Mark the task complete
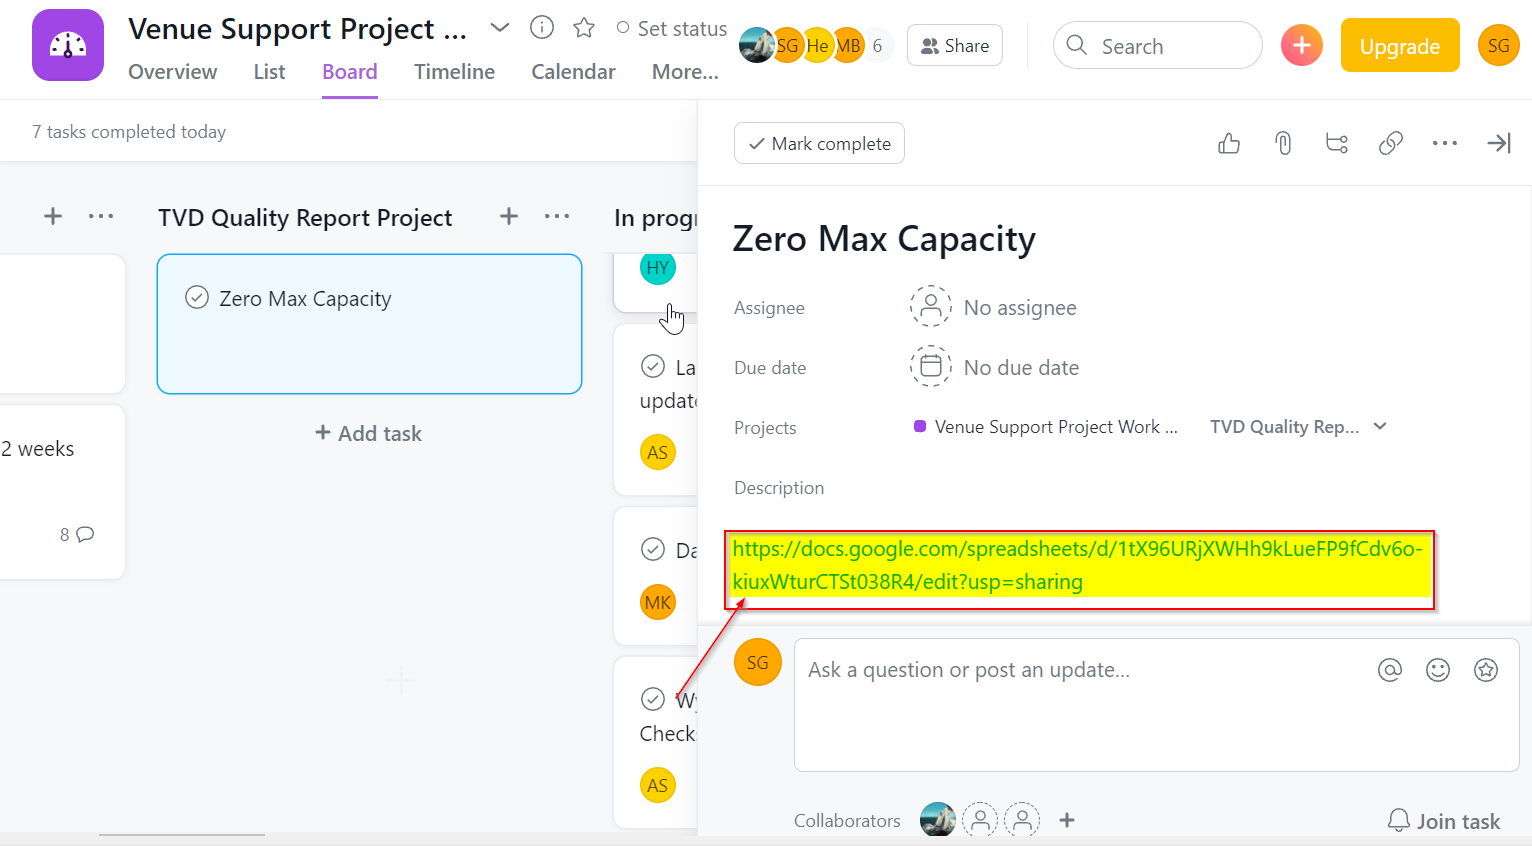 click(x=819, y=144)
